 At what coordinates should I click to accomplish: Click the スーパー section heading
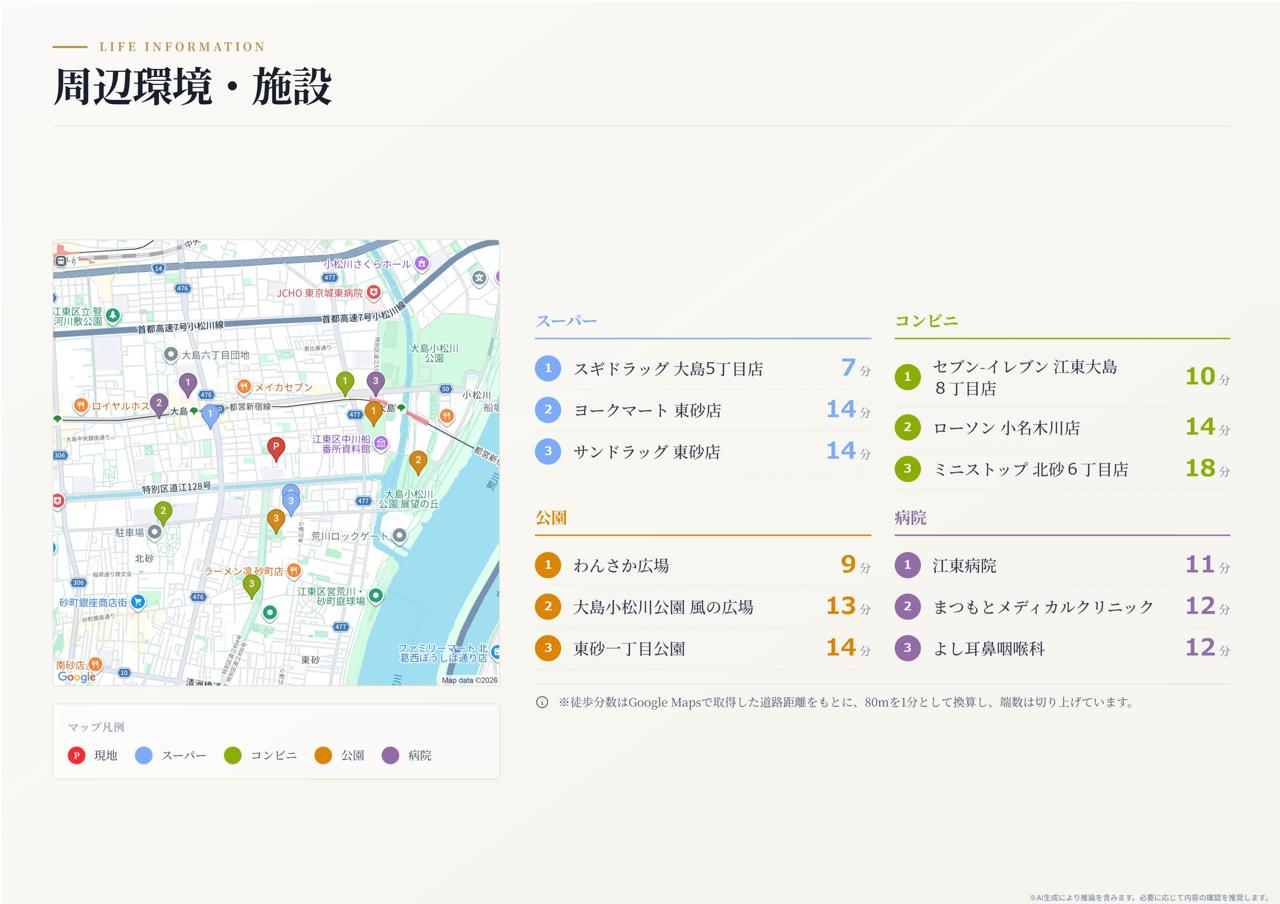(566, 321)
